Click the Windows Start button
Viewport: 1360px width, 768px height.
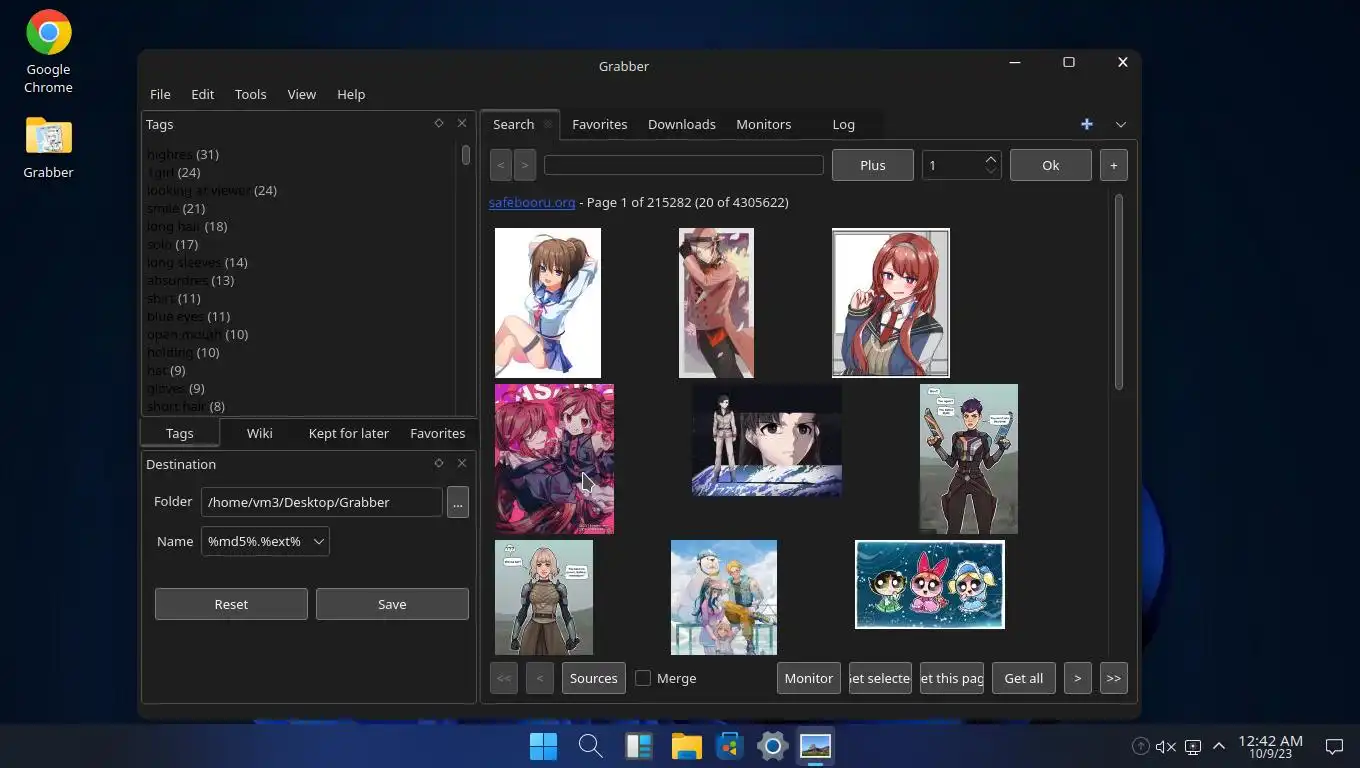click(x=543, y=746)
